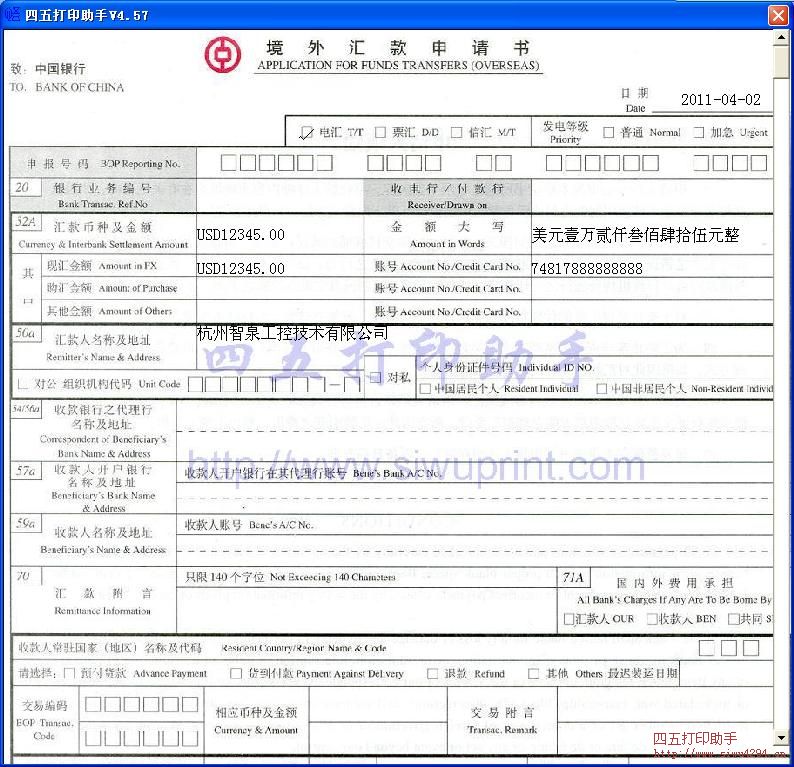This screenshot has width=794, height=767.
Task: Click the 境外汇款申请书 form title
Action: tap(398, 48)
